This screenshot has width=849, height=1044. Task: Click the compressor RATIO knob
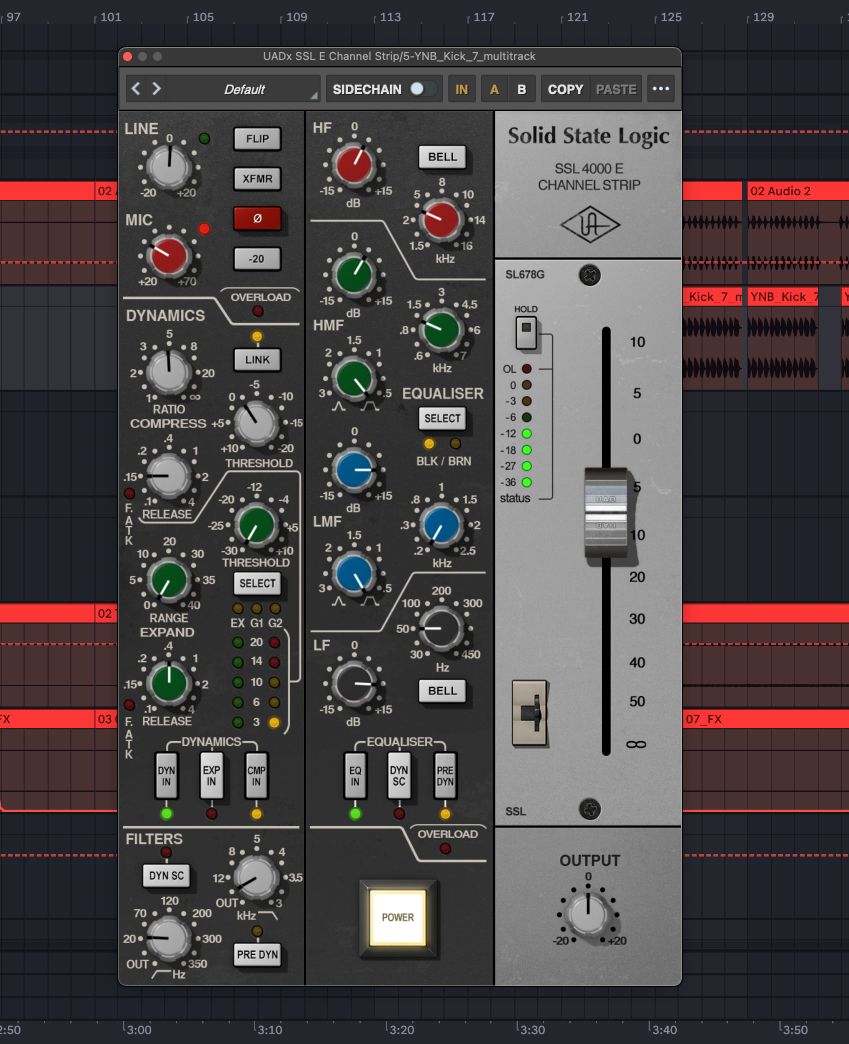pos(169,372)
